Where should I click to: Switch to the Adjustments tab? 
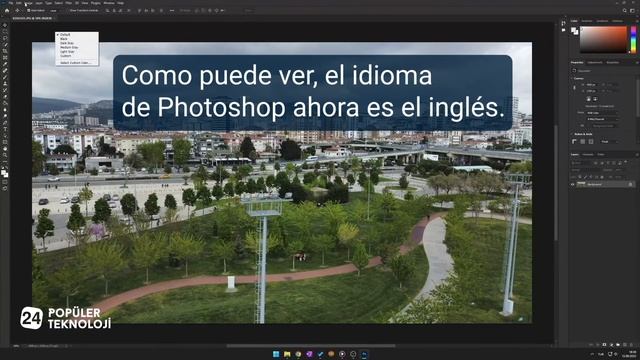595,62
